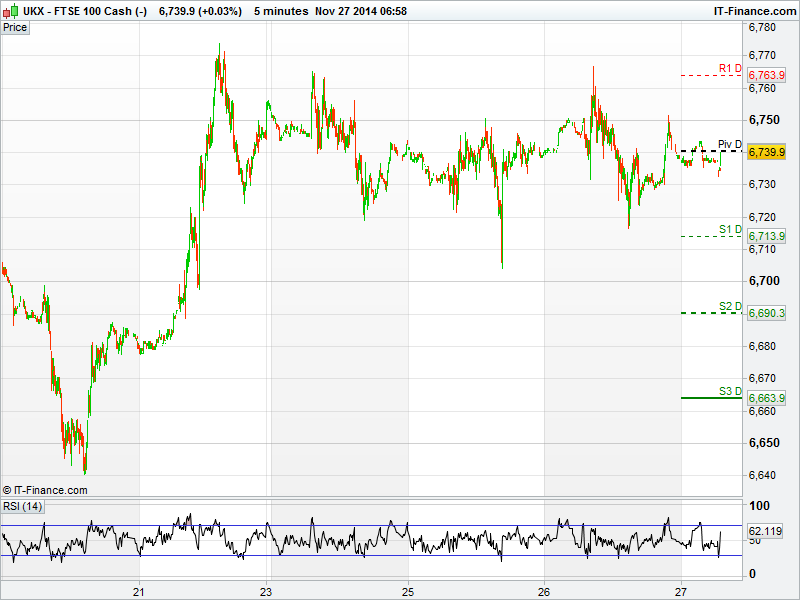Select the 5 minutes timeframe label

click(x=281, y=10)
